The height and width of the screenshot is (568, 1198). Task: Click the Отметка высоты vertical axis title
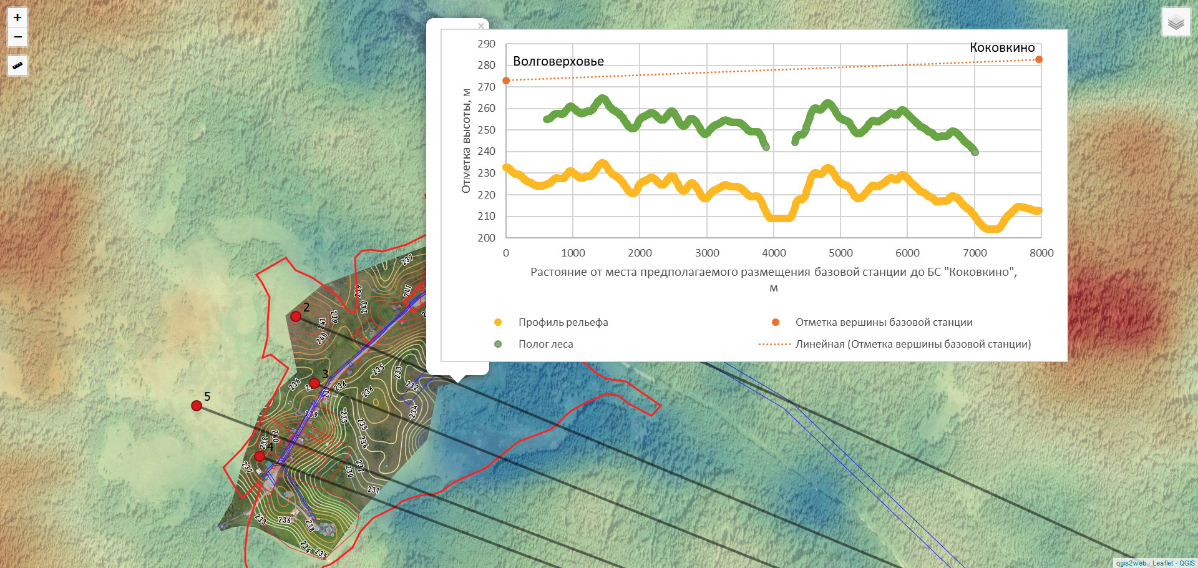(x=465, y=140)
